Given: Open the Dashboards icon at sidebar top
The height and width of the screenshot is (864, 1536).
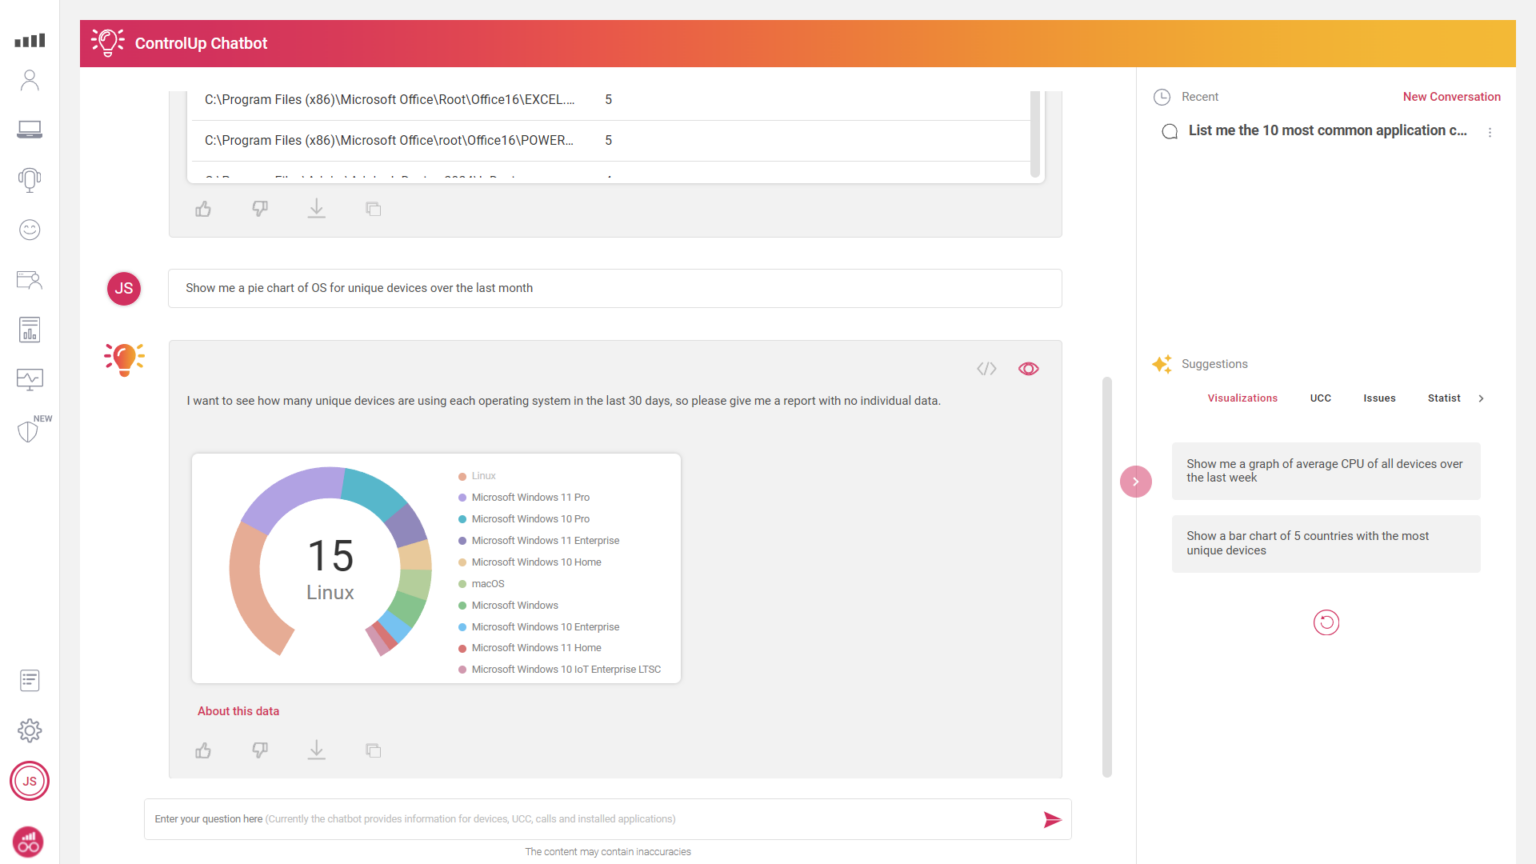Looking at the screenshot, I should [29, 40].
